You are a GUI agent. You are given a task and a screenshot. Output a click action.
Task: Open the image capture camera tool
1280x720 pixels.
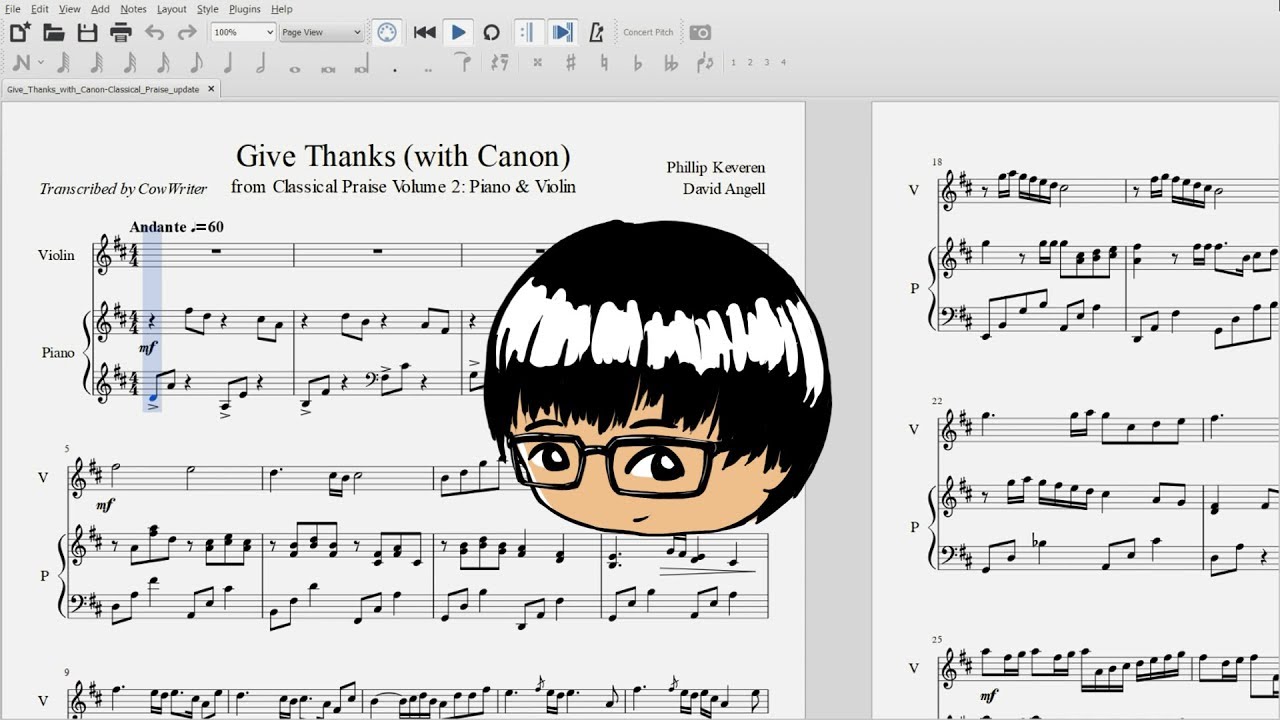[700, 32]
